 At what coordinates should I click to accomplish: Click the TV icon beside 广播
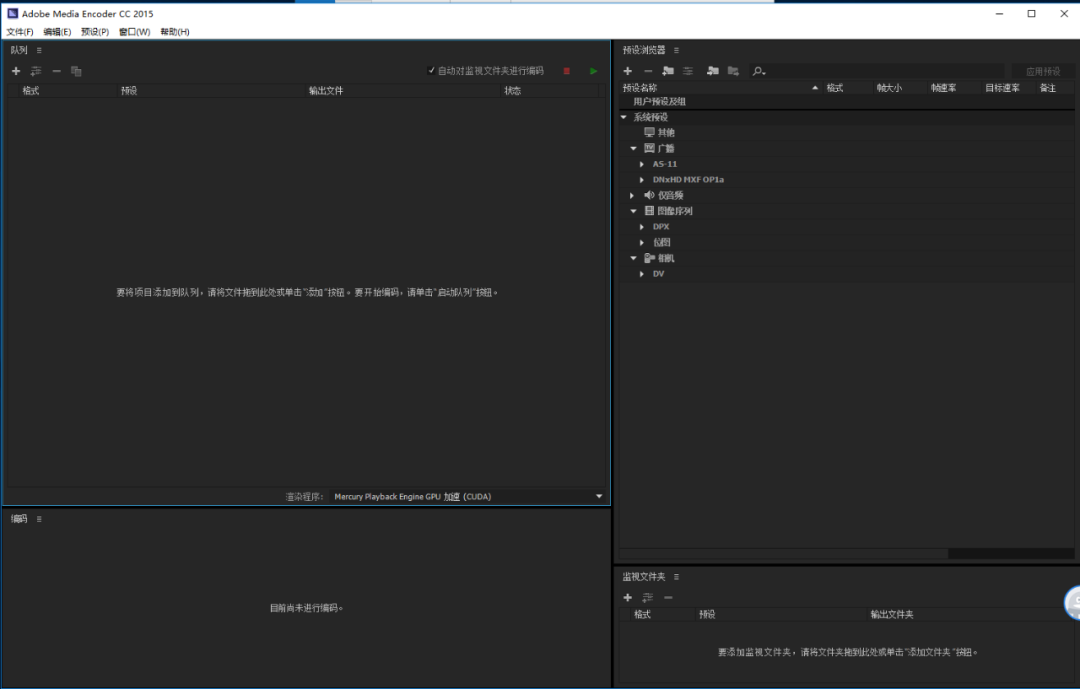coord(649,148)
